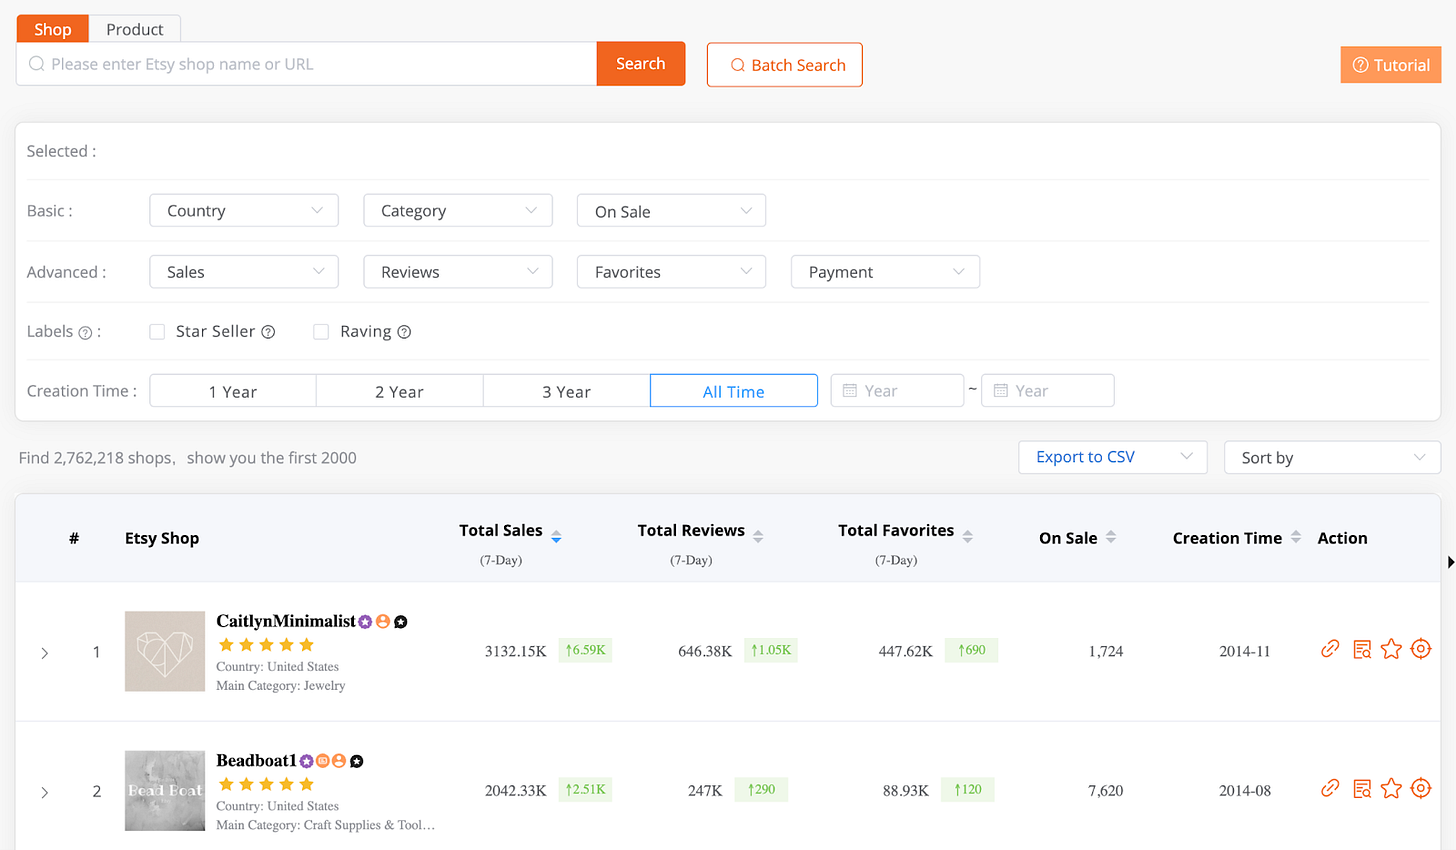Sort table by Total Reviews arrows

click(x=758, y=537)
